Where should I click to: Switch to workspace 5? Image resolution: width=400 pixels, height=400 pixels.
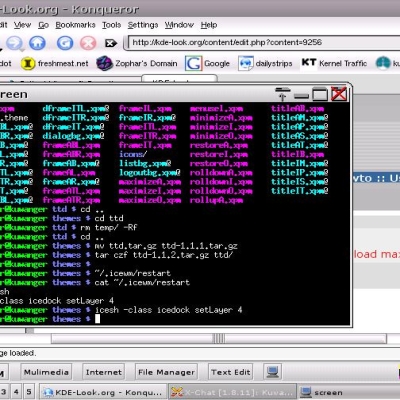tap(29, 392)
